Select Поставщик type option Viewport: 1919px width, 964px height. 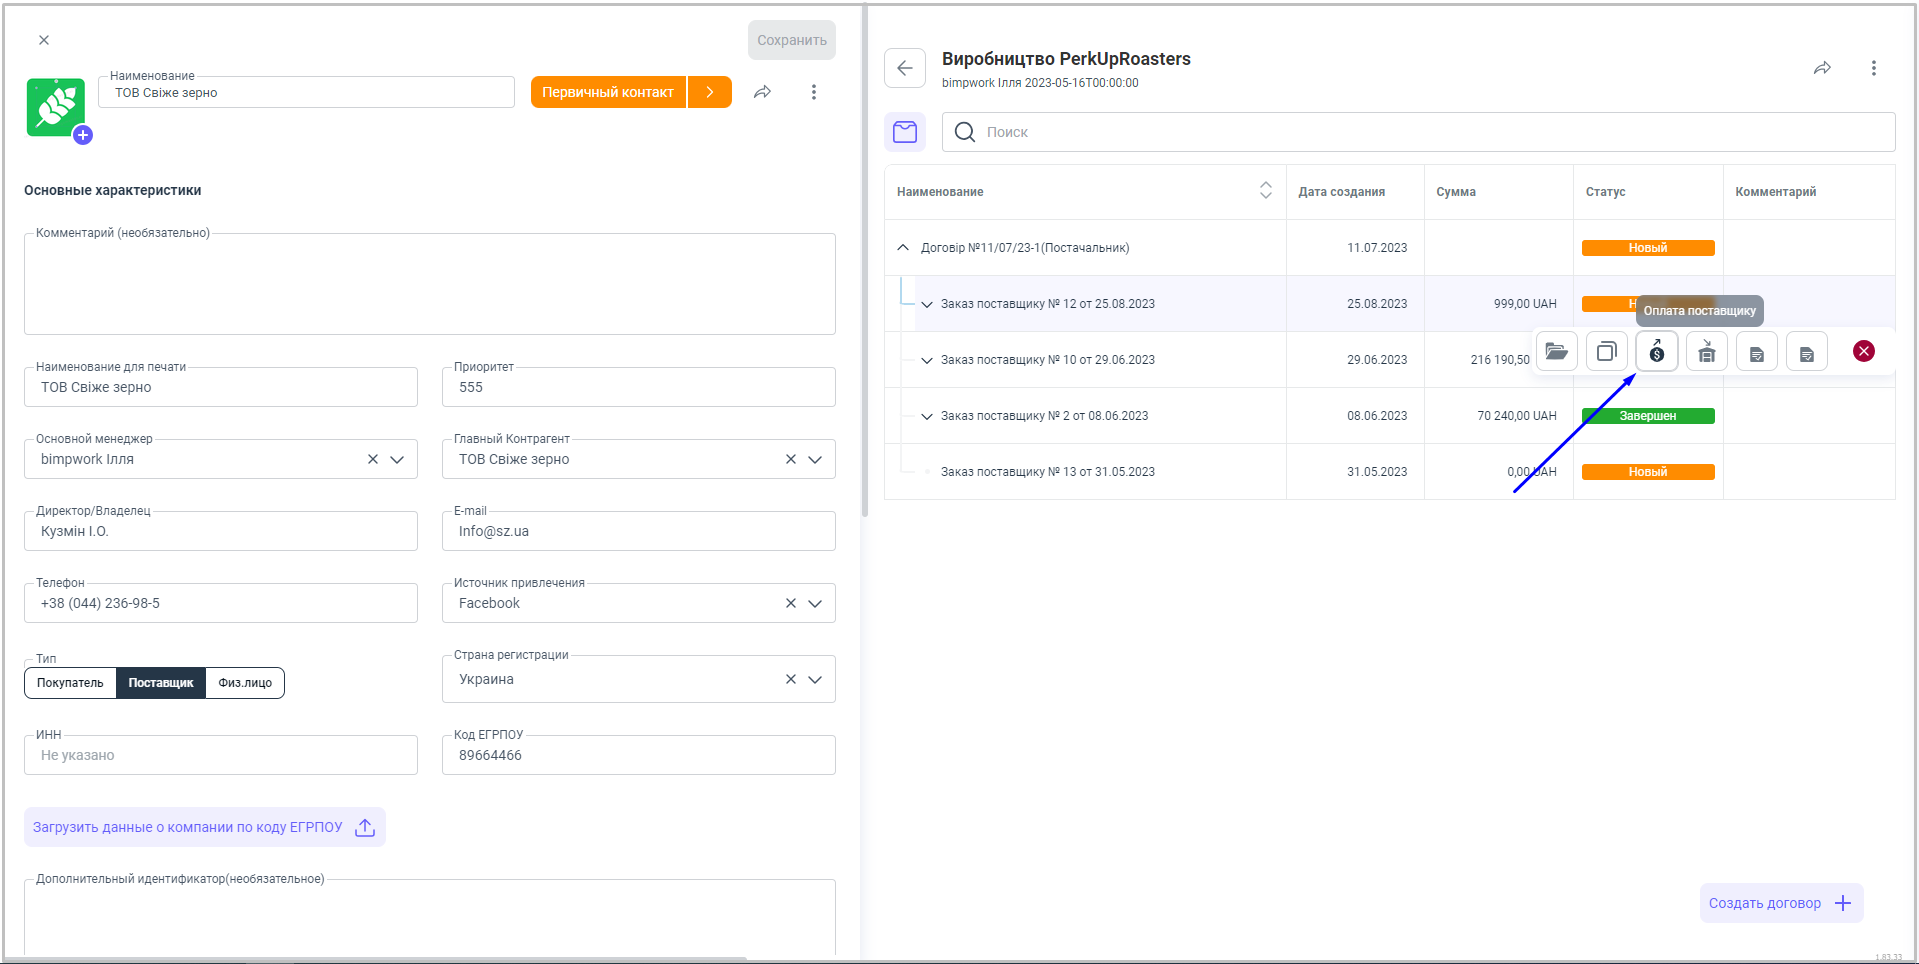(161, 683)
